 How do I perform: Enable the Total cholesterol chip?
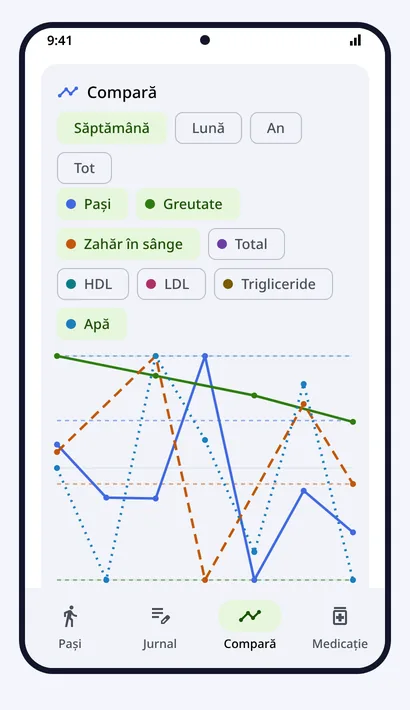pos(246,244)
